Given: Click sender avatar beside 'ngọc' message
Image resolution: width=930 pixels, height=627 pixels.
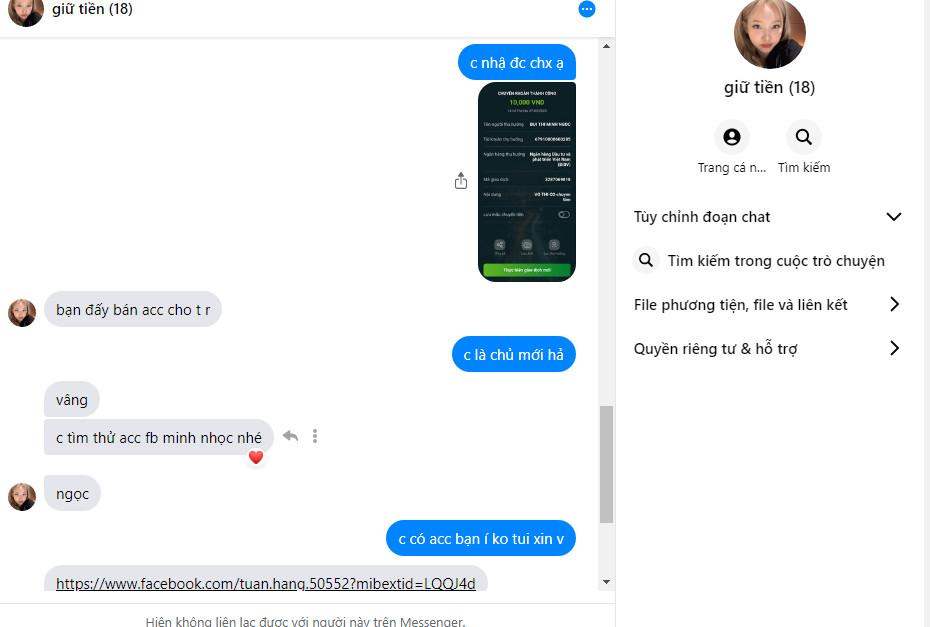Looking at the screenshot, I should point(22,496).
